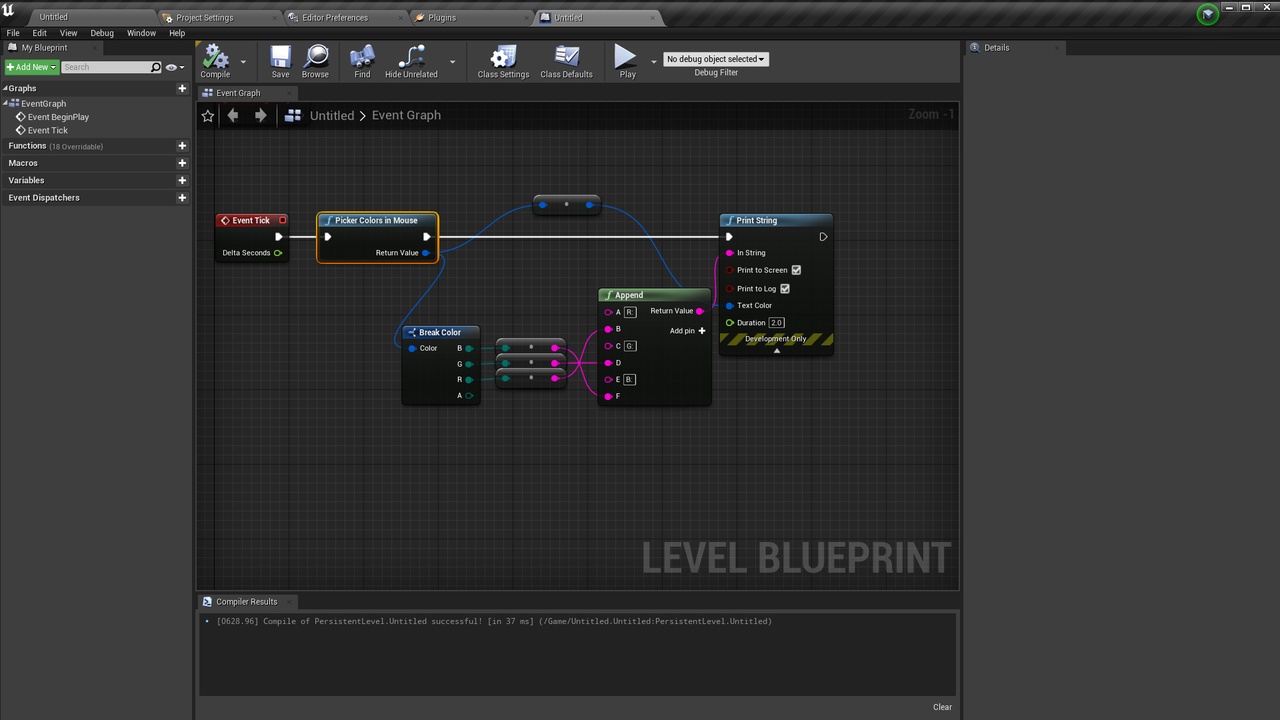This screenshot has width=1280, height=720.
Task: Edit the Duration value field on Print String
Action: 776,323
